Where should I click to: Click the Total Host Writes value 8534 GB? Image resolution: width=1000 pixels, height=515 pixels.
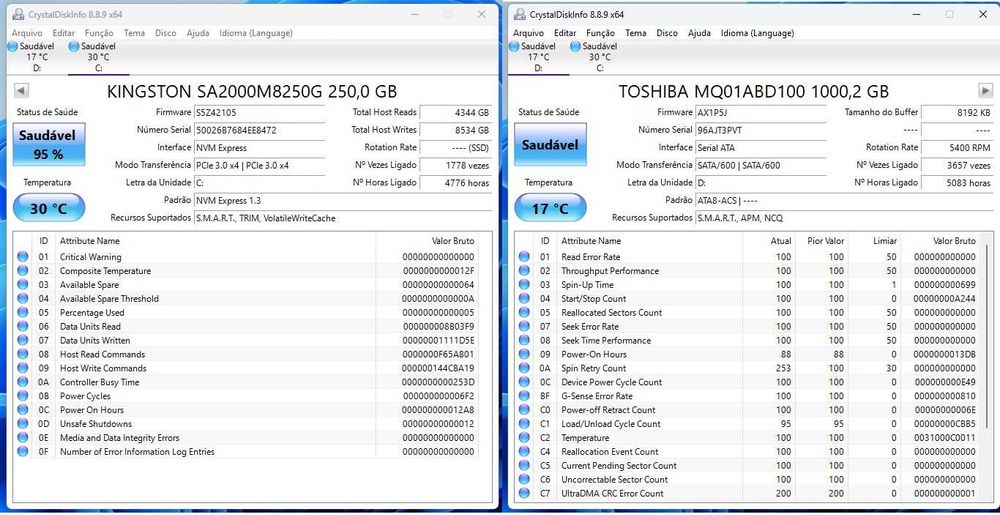[x=455, y=130]
